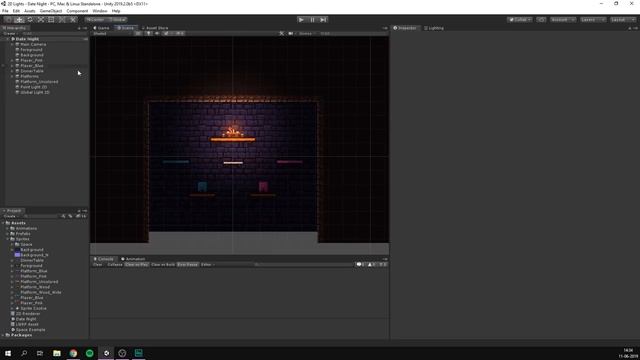
Task: Select Background_N sprite in Project
Action: click(34, 255)
